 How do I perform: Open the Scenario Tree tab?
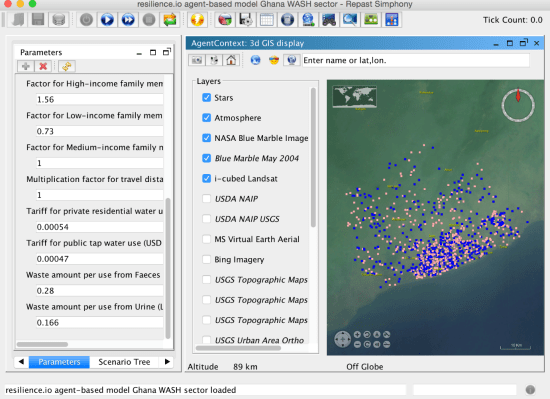coord(124,362)
